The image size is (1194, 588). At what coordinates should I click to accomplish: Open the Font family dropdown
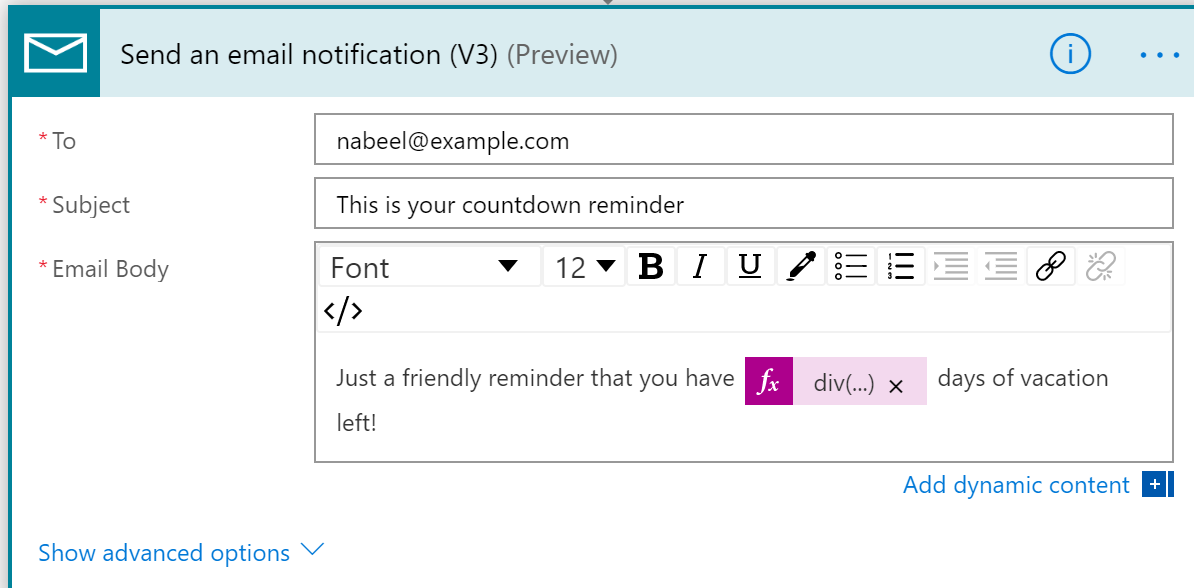click(428, 266)
